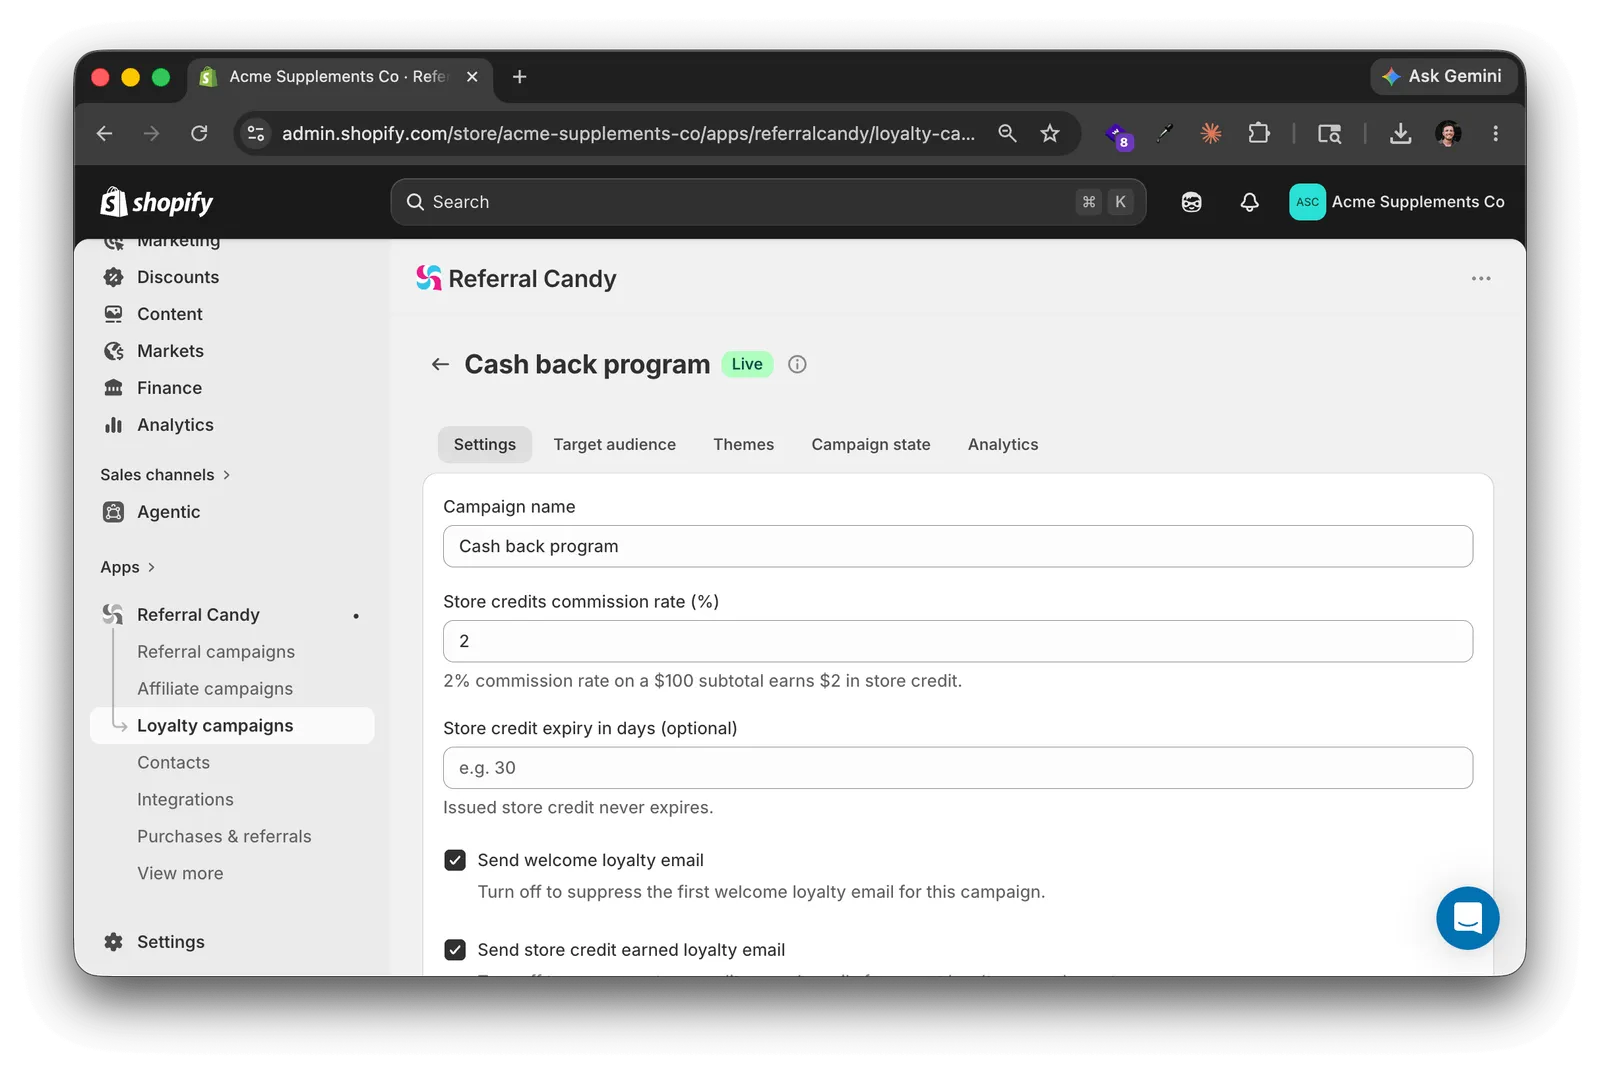Screen dimensions: 1600x1074
Task: Click the Ask Gemini button
Action: [x=1442, y=76]
